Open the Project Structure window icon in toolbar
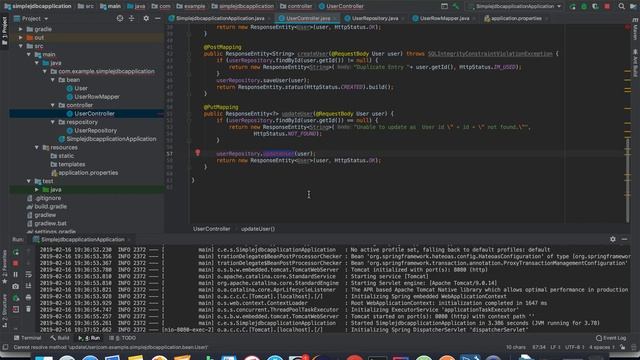The image size is (640, 360). (444, 6)
